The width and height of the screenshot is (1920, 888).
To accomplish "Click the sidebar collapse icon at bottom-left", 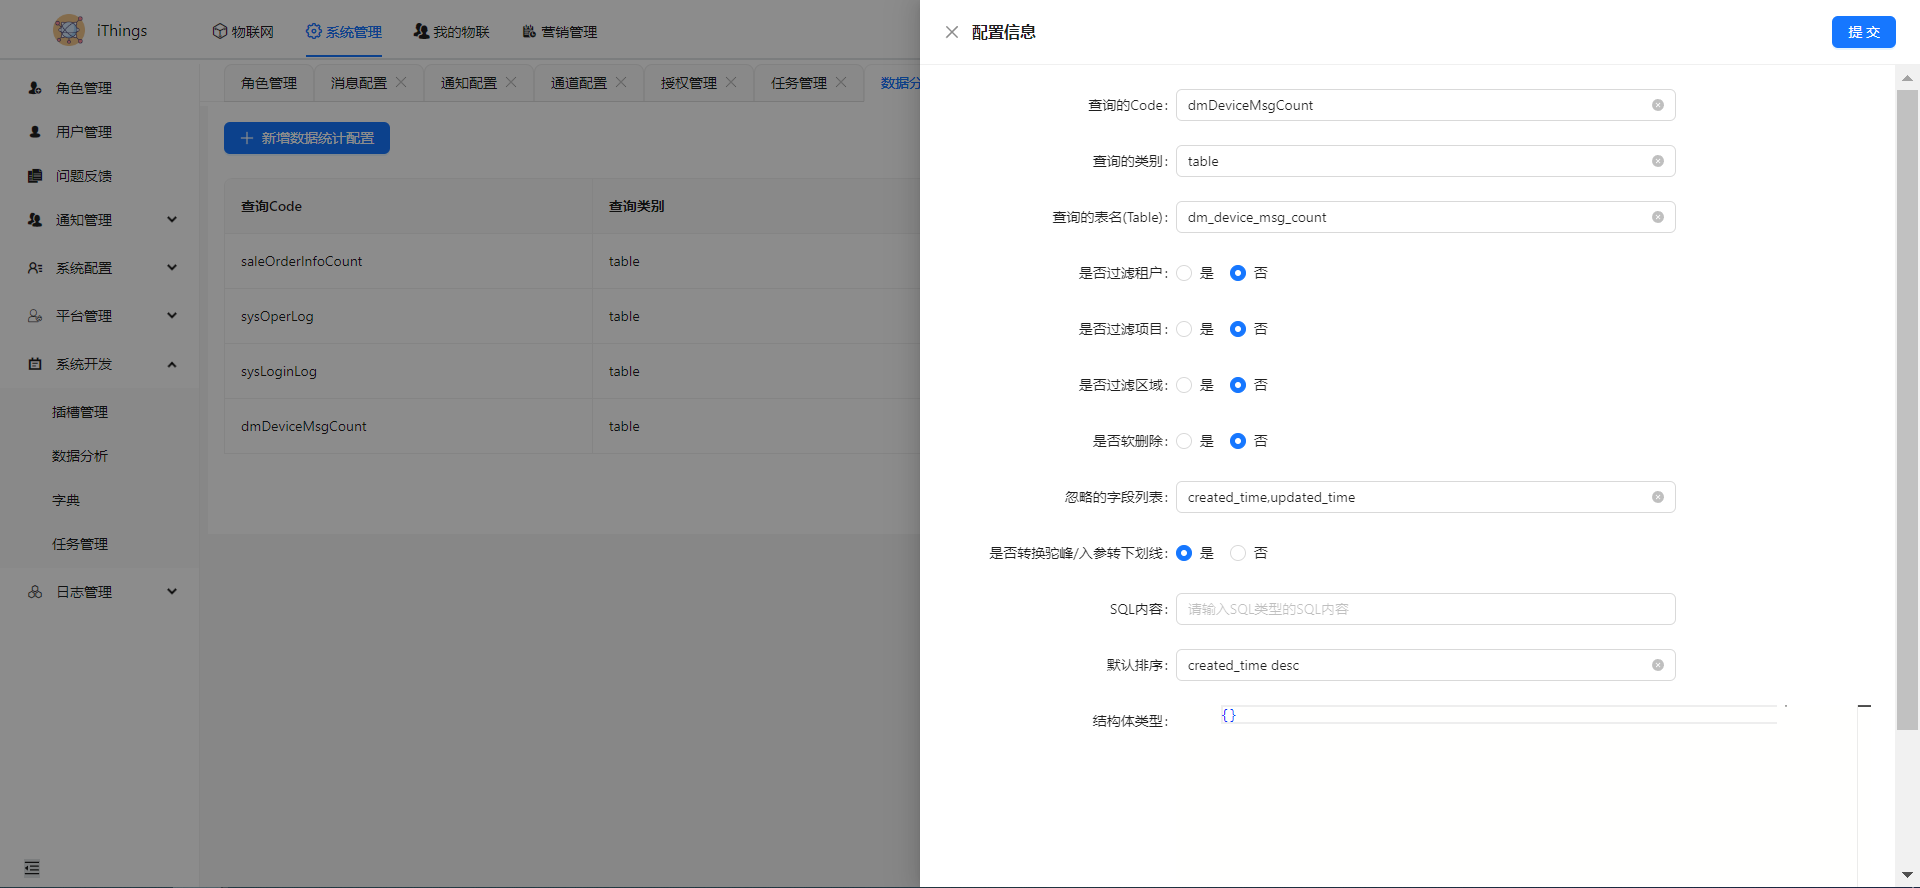I will (32, 868).
